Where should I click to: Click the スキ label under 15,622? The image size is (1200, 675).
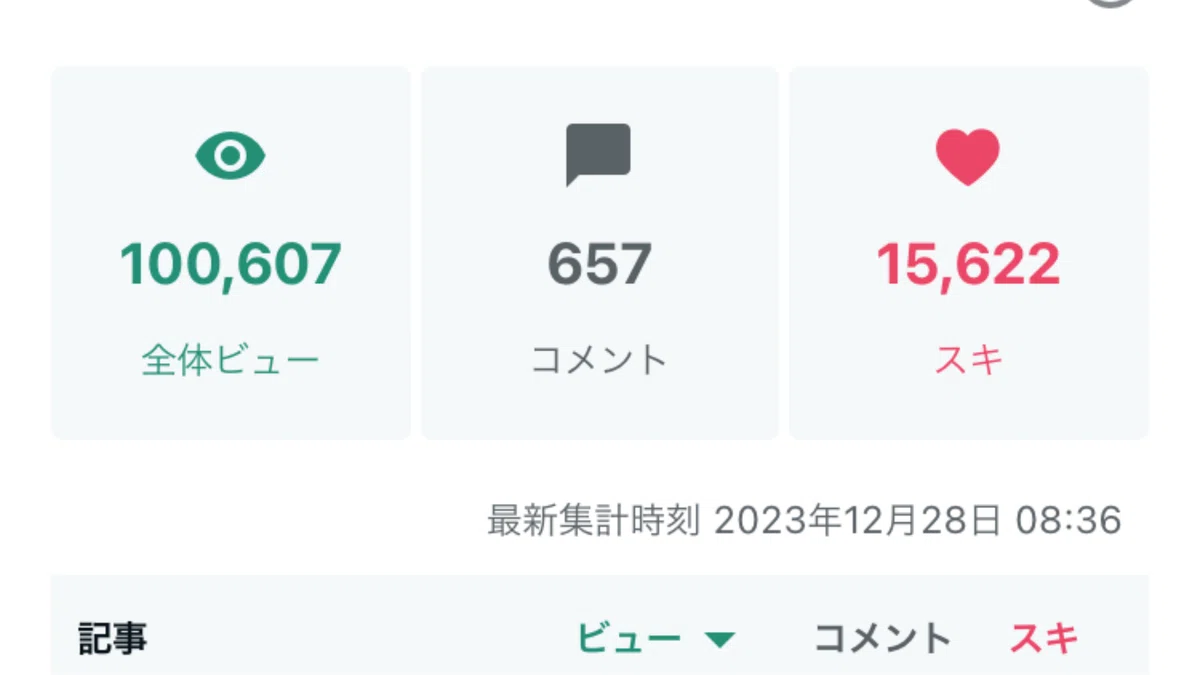(968, 360)
